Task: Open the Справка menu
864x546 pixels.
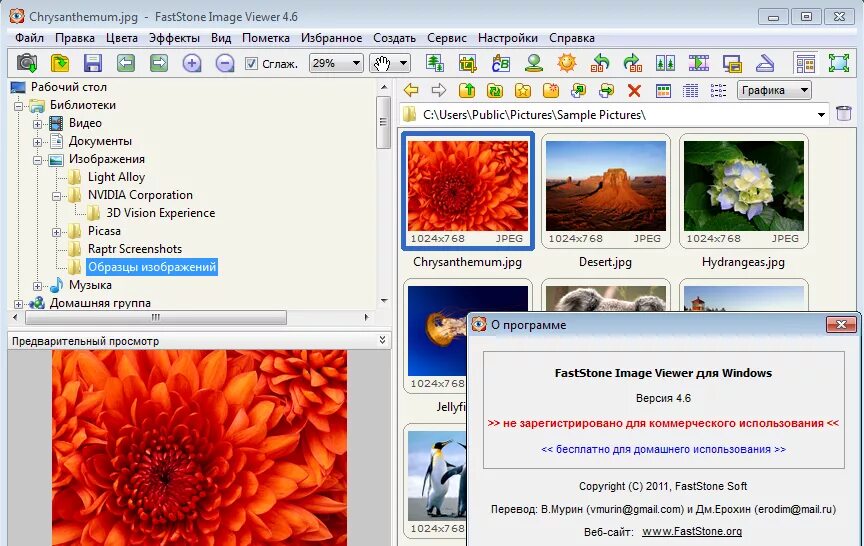Action: pos(571,38)
